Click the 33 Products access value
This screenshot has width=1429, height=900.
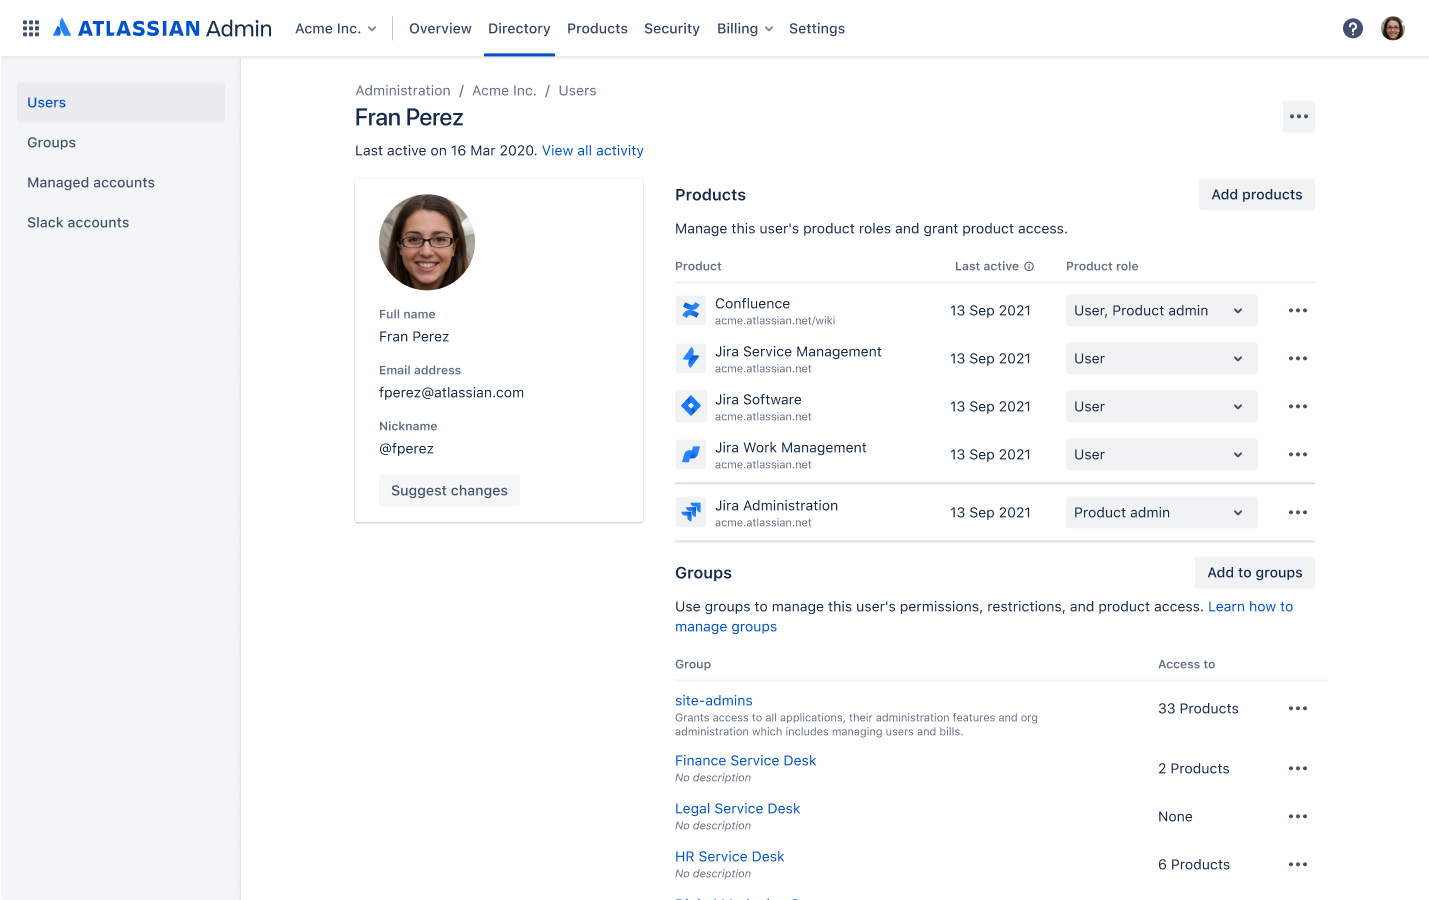pyautogui.click(x=1198, y=708)
